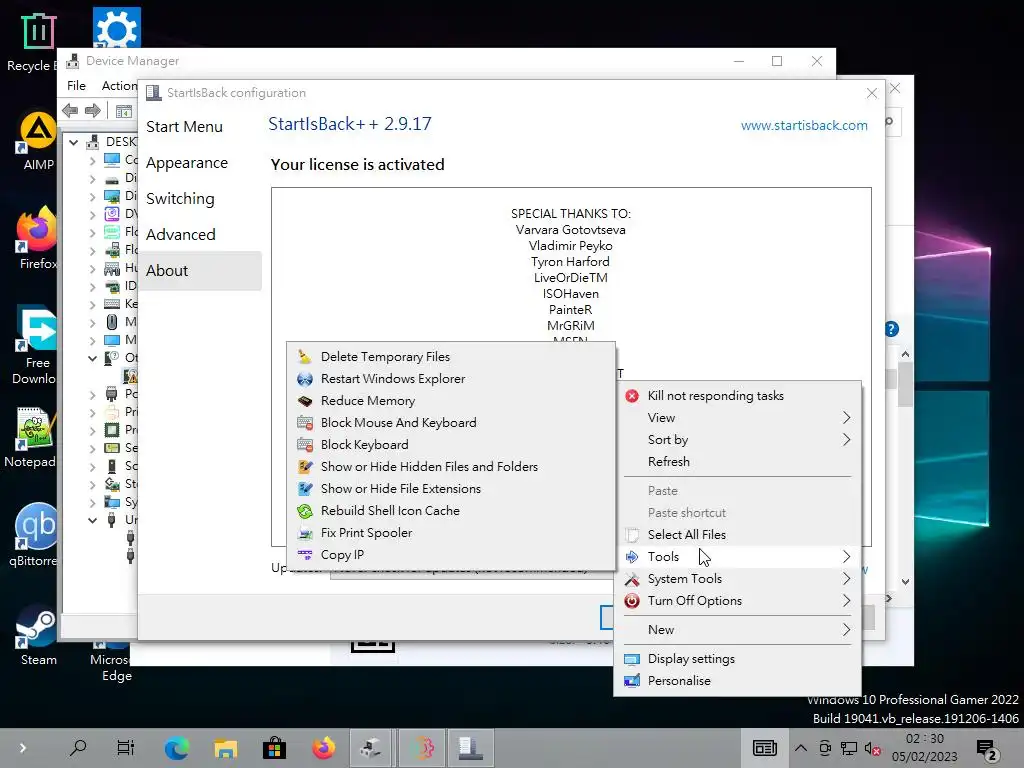Click the System Tools wrench icon

[x=632, y=579]
